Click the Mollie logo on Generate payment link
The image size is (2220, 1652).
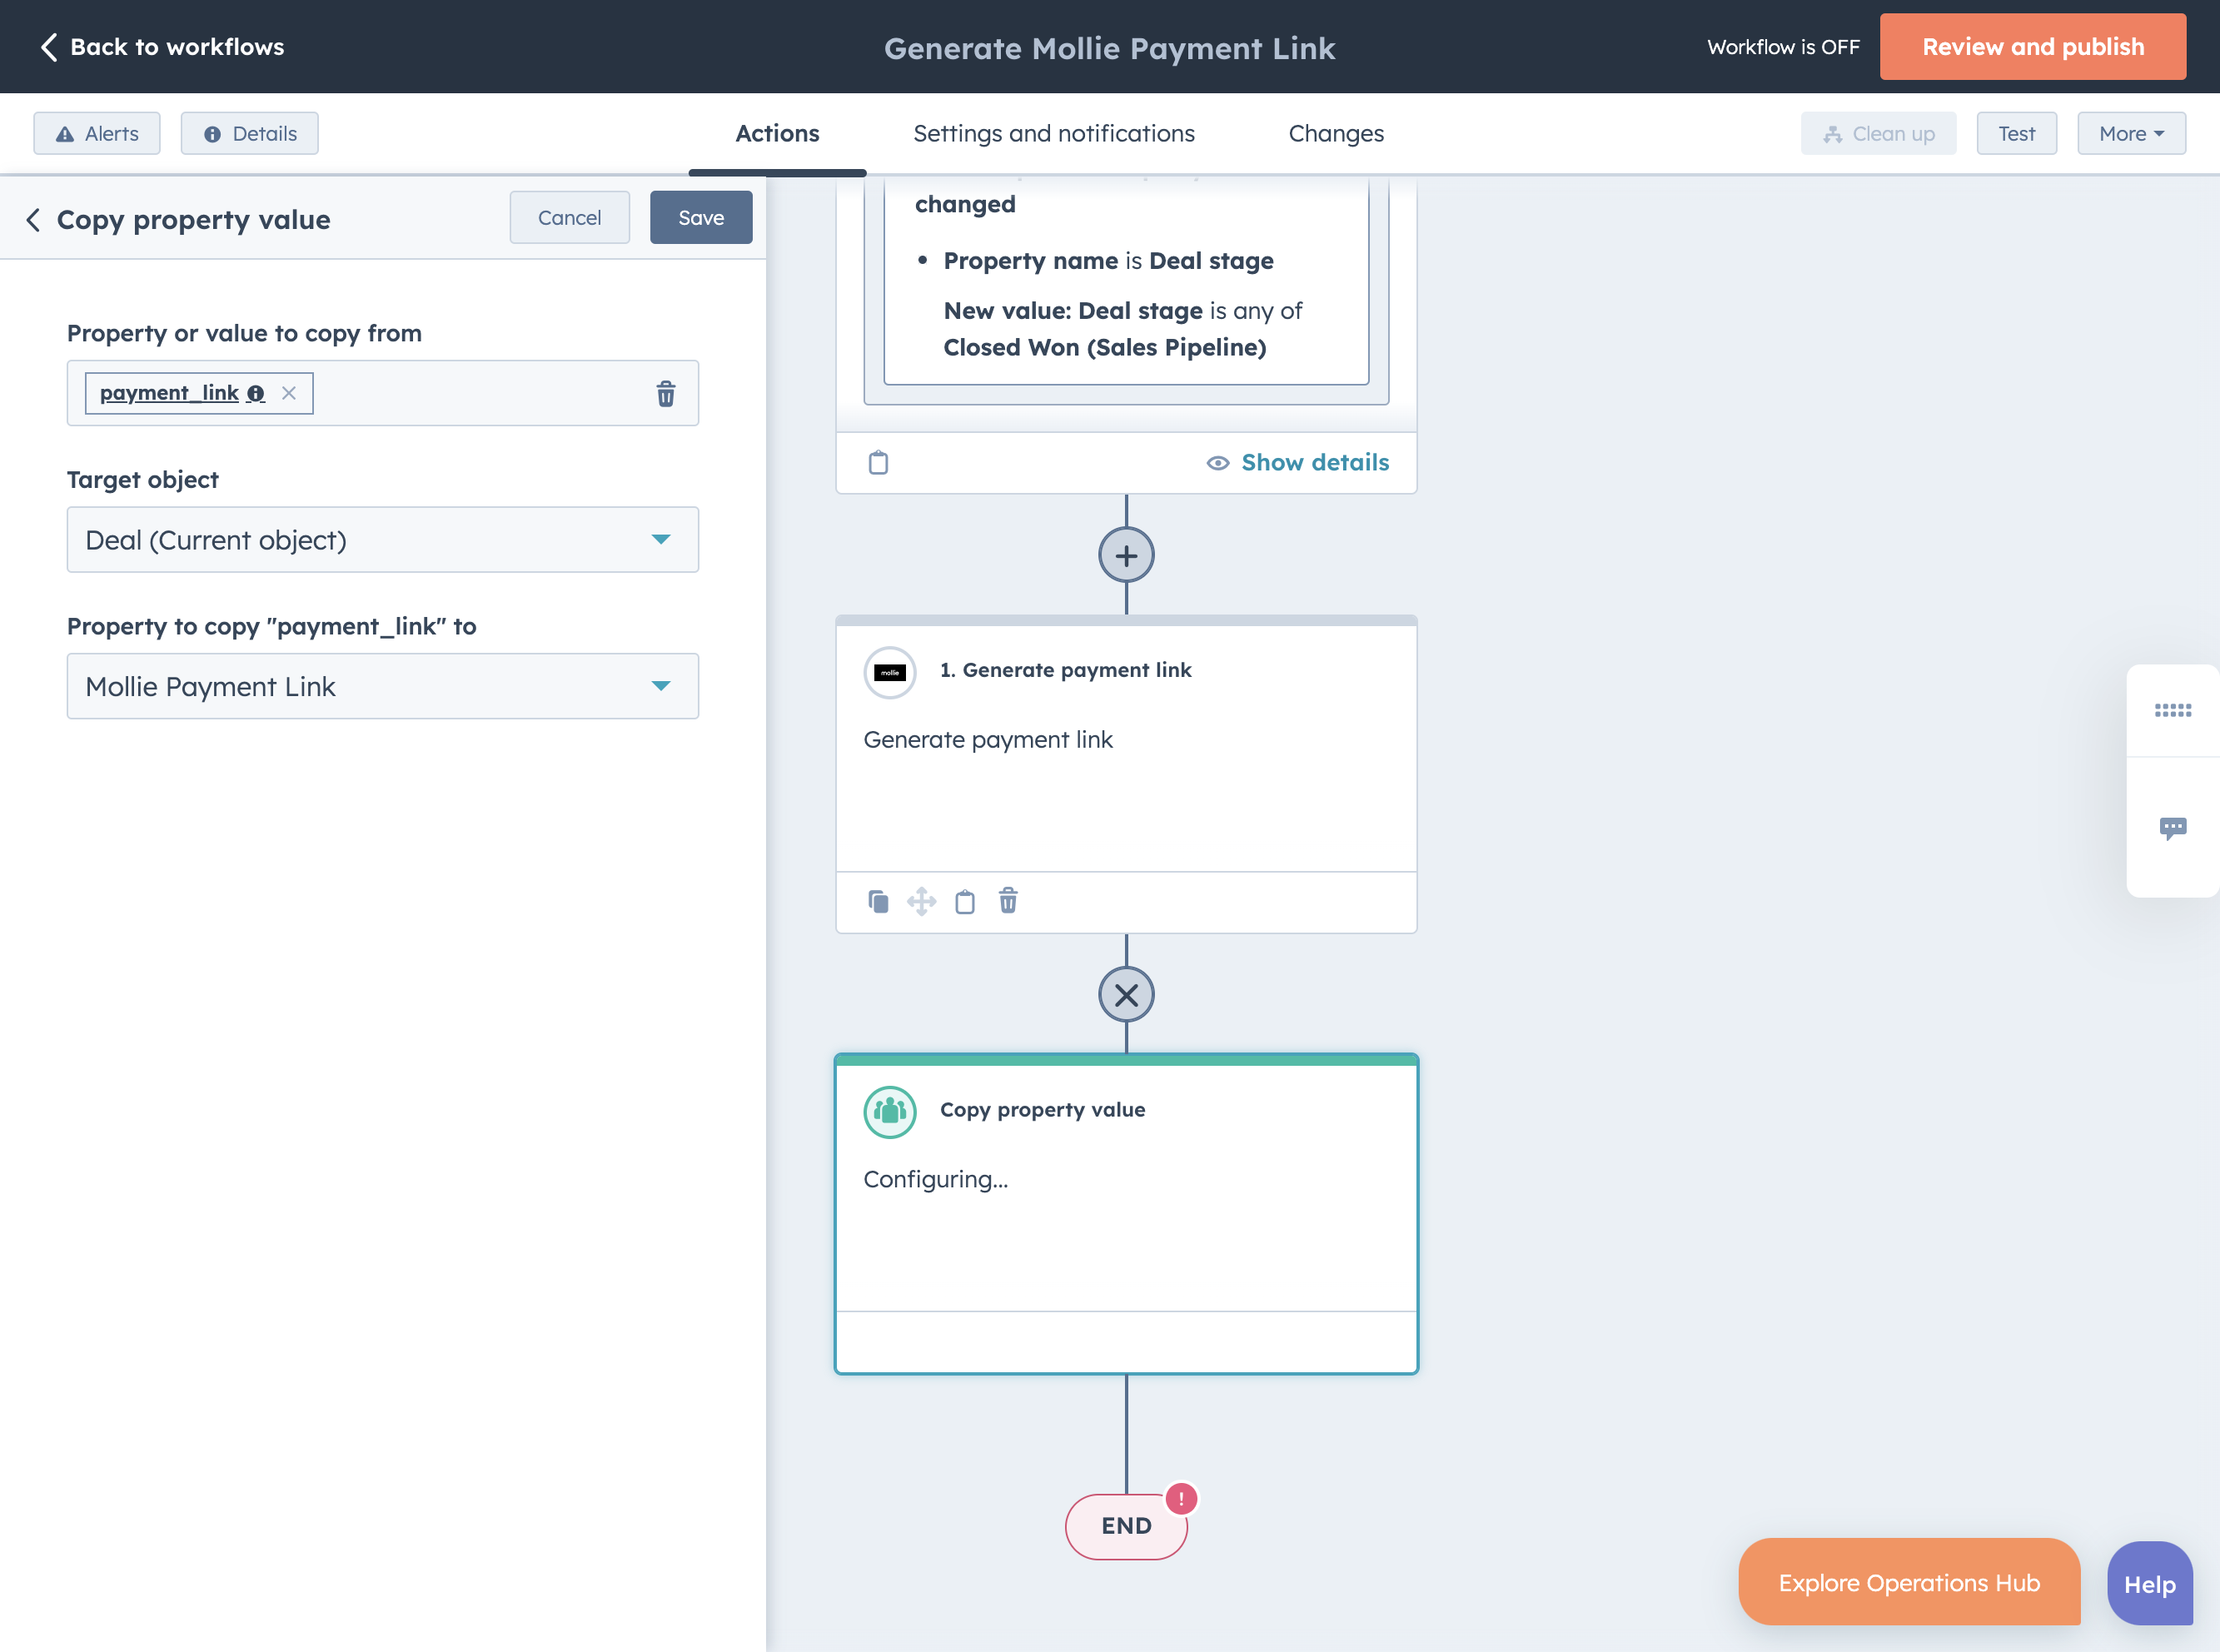pos(890,672)
